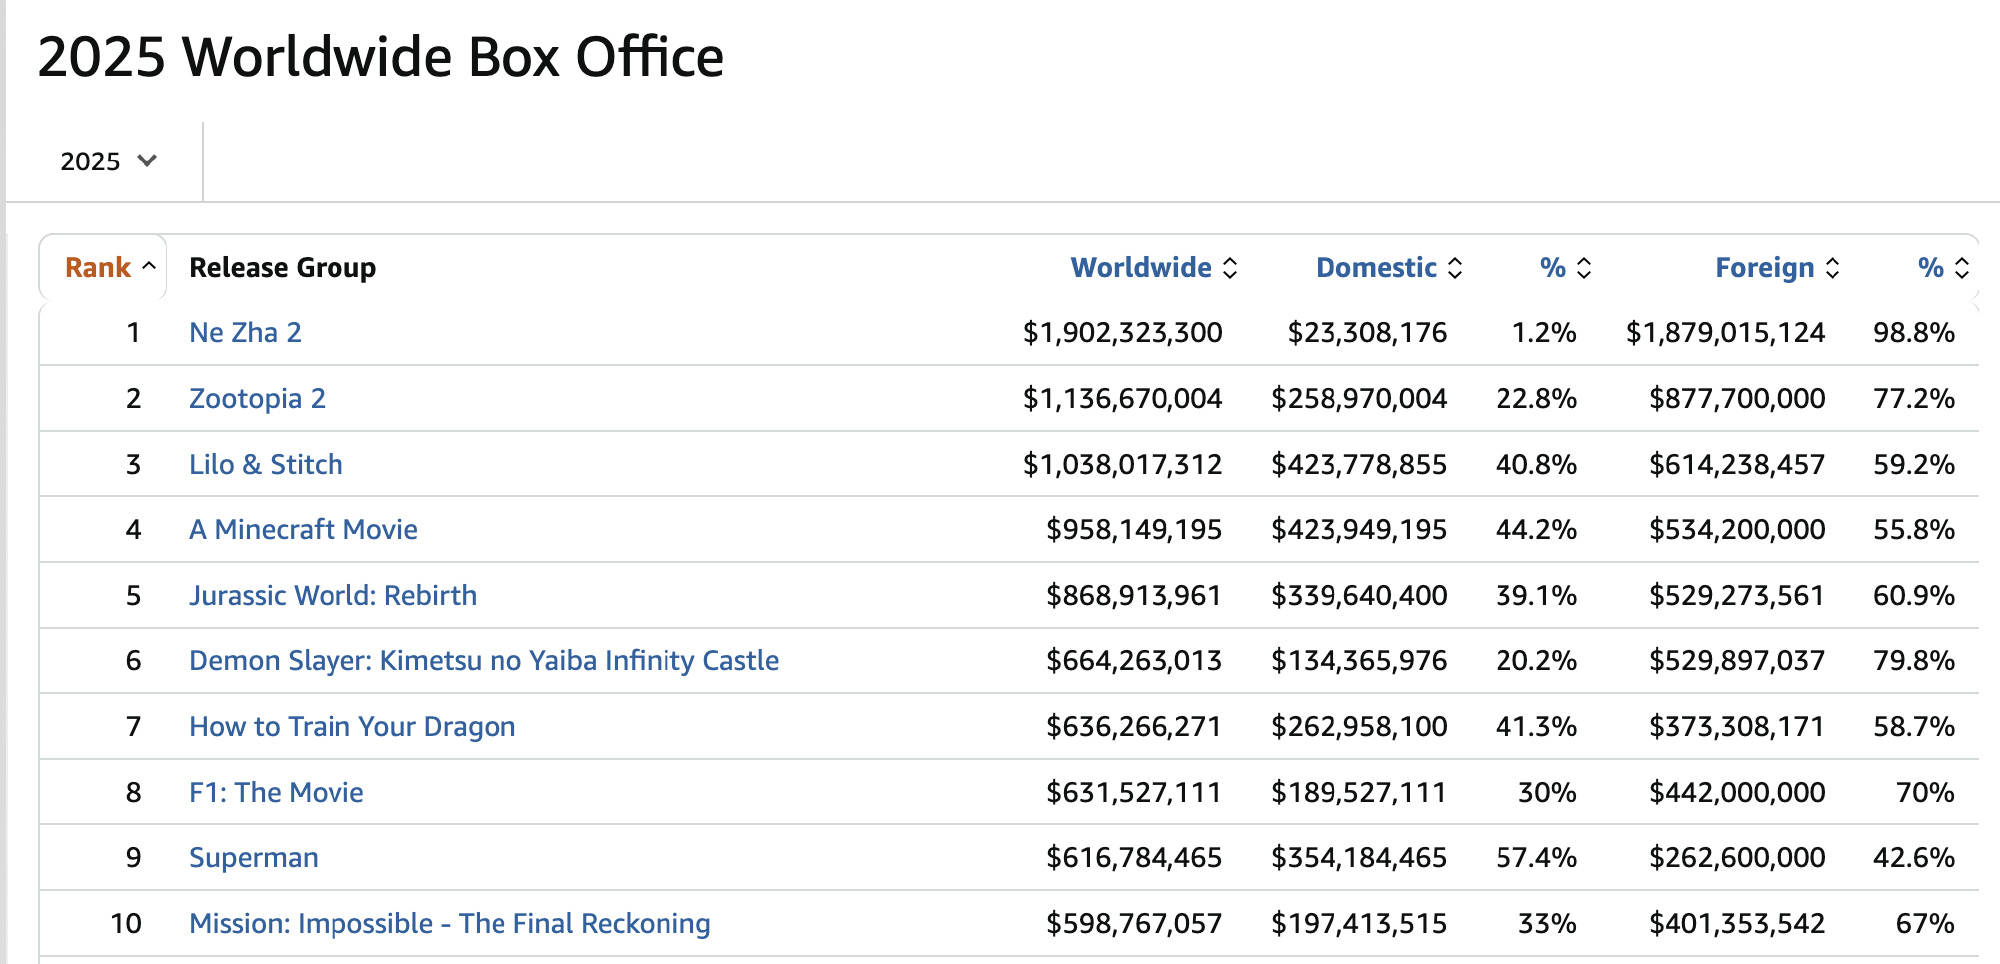This screenshot has height=964, width=2000.
Task: Sort by Rank column header
Action: 109,268
